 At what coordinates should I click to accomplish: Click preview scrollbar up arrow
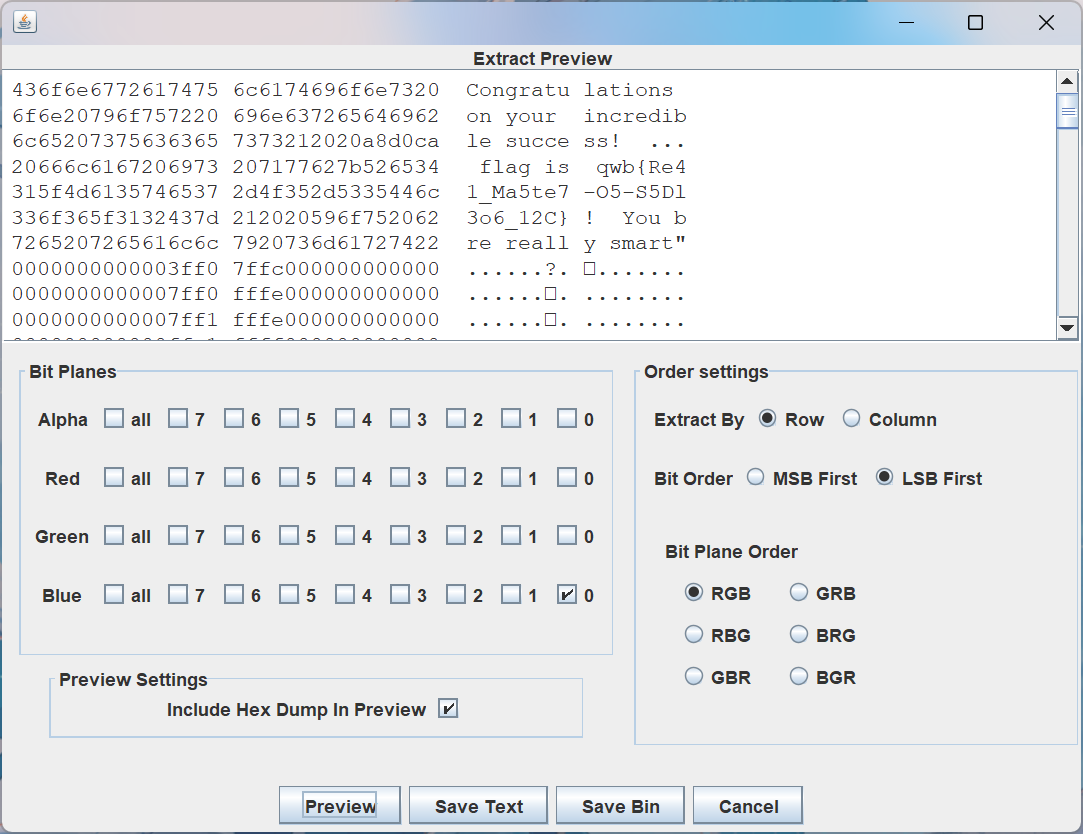(1067, 82)
